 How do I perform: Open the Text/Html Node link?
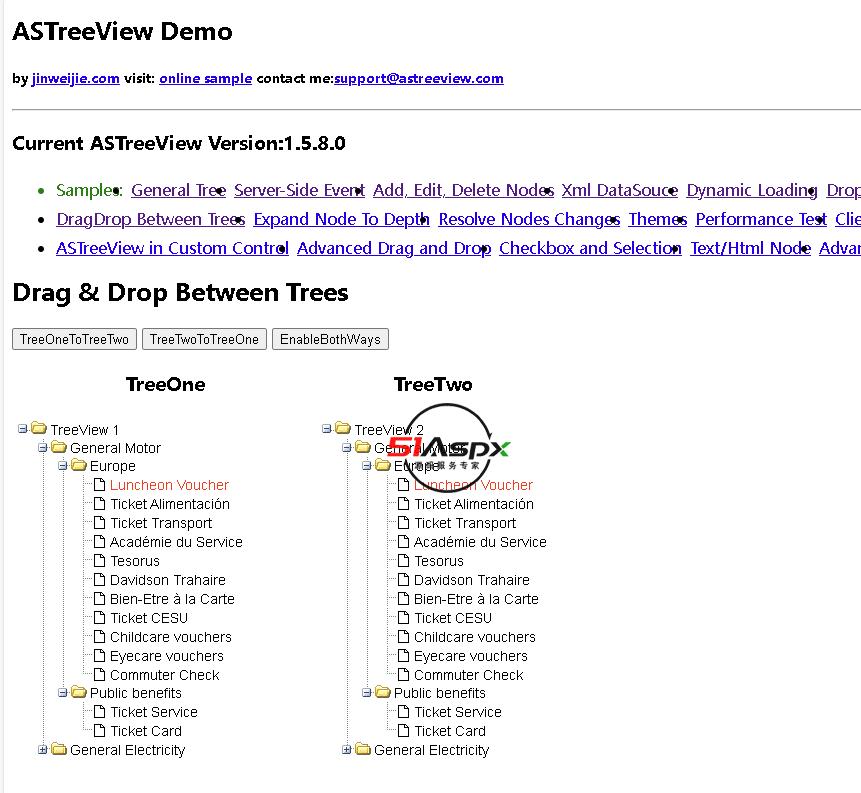(x=751, y=248)
